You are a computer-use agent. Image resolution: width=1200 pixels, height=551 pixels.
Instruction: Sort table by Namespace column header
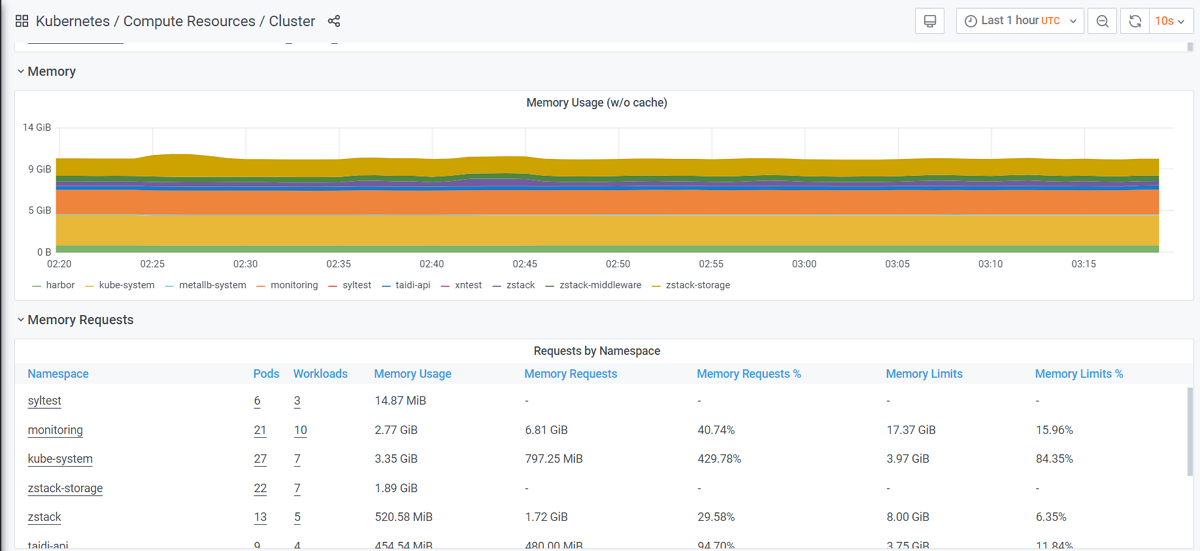(x=58, y=374)
